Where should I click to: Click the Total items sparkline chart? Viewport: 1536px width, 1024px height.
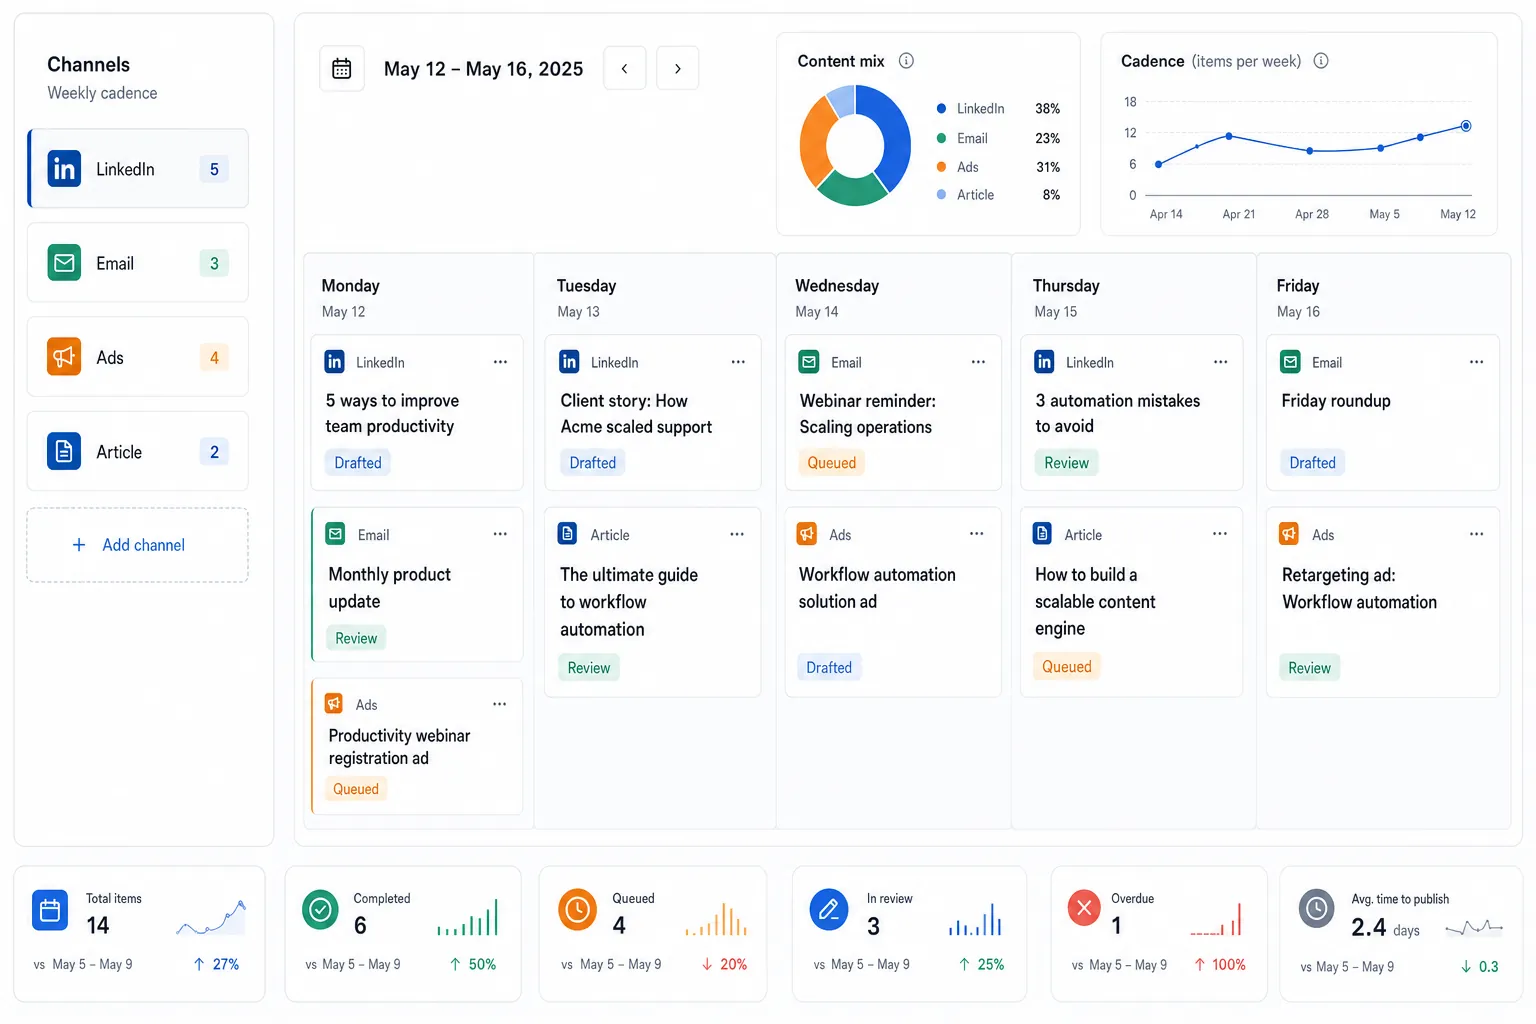click(x=211, y=918)
